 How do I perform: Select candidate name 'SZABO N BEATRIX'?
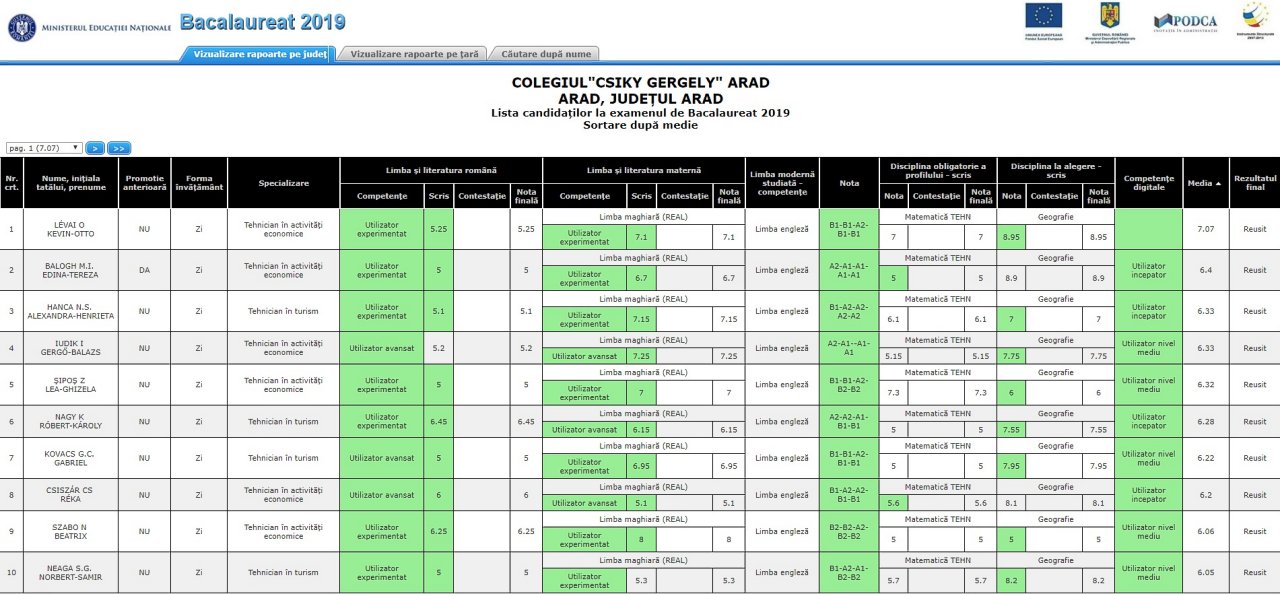[x=70, y=531]
